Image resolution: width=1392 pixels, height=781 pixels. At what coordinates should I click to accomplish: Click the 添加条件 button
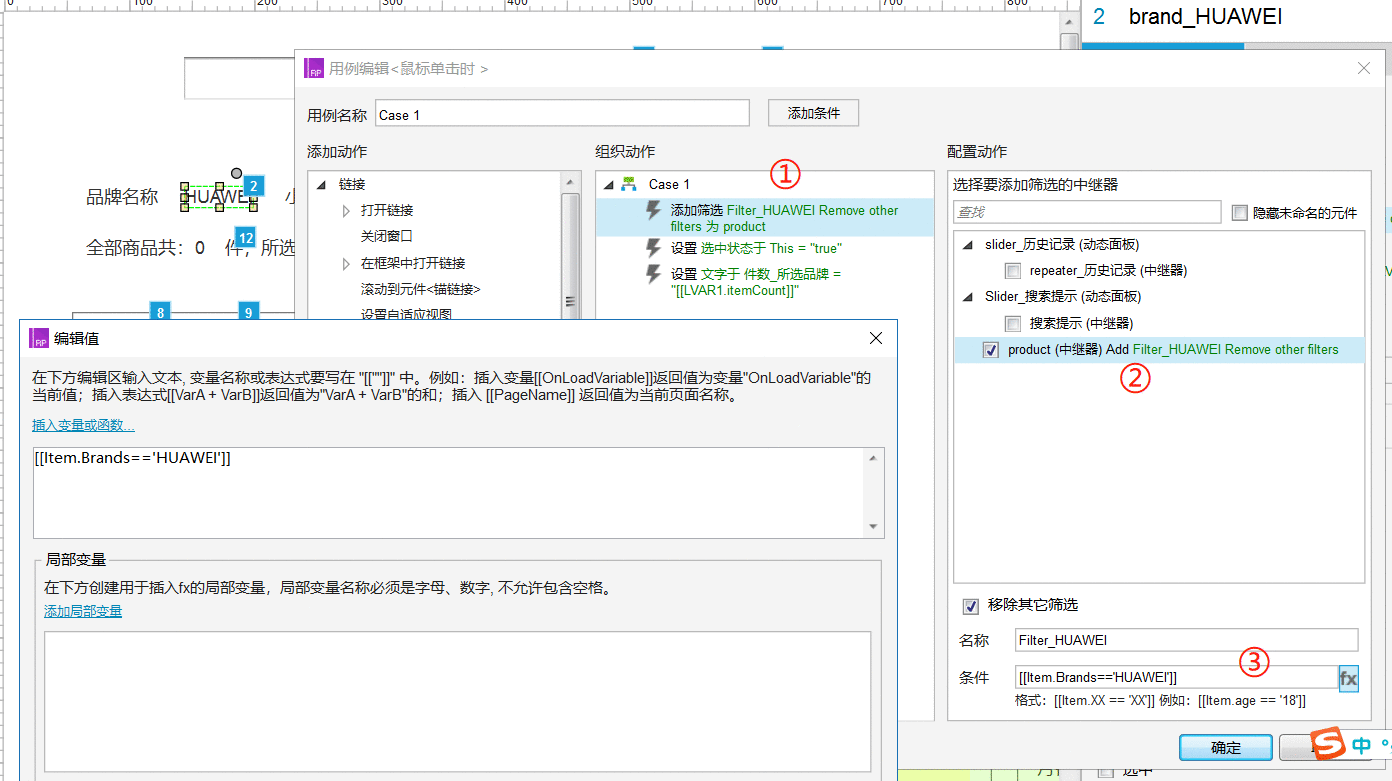click(813, 113)
